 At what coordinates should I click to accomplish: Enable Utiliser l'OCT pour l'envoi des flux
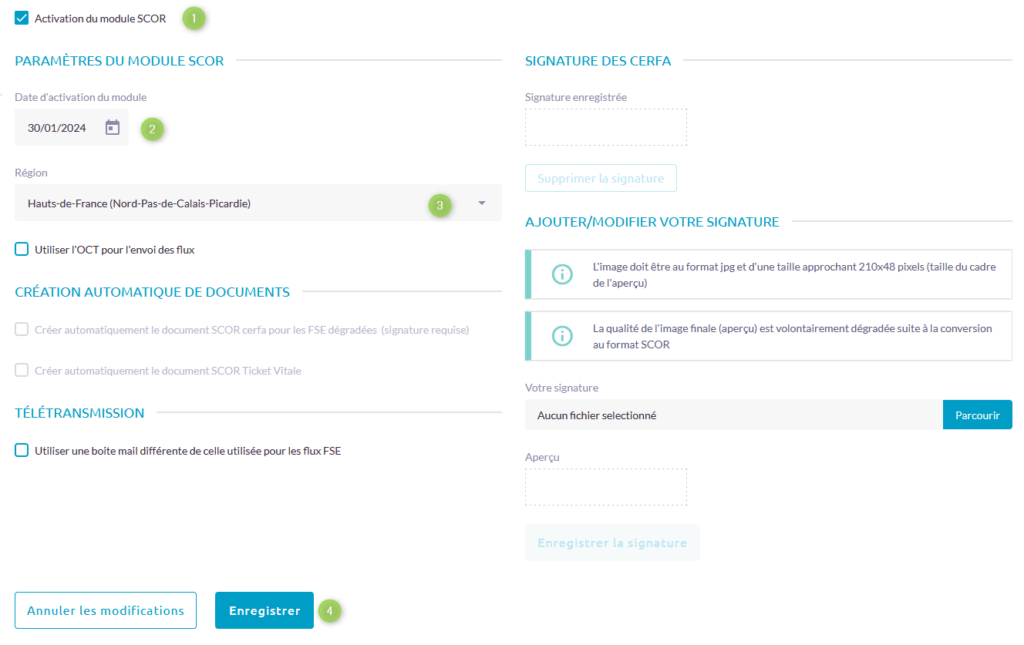(x=22, y=249)
